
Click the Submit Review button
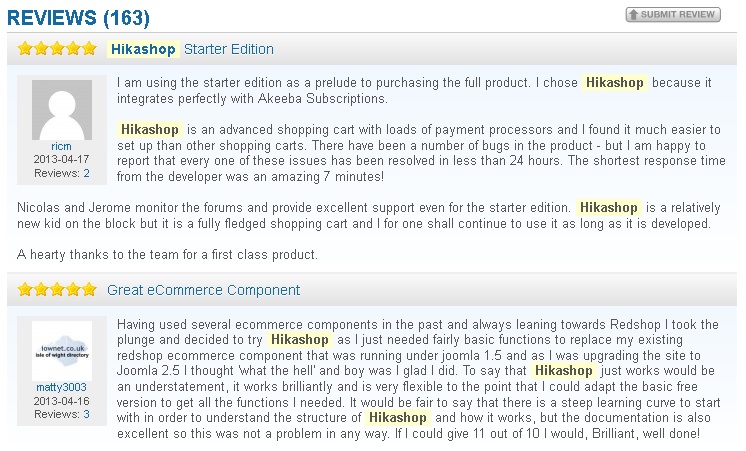(x=672, y=14)
